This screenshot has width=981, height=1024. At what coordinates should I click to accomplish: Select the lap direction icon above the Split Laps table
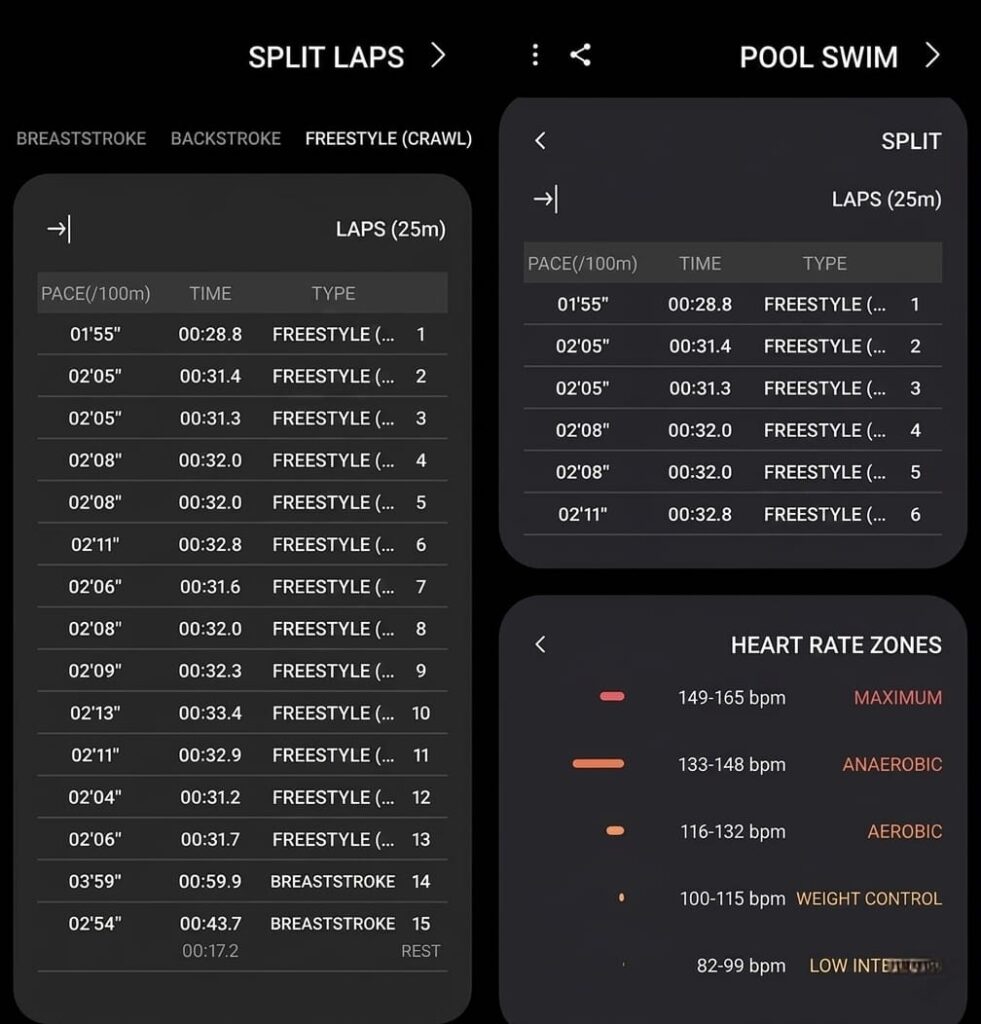pos(59,229)
